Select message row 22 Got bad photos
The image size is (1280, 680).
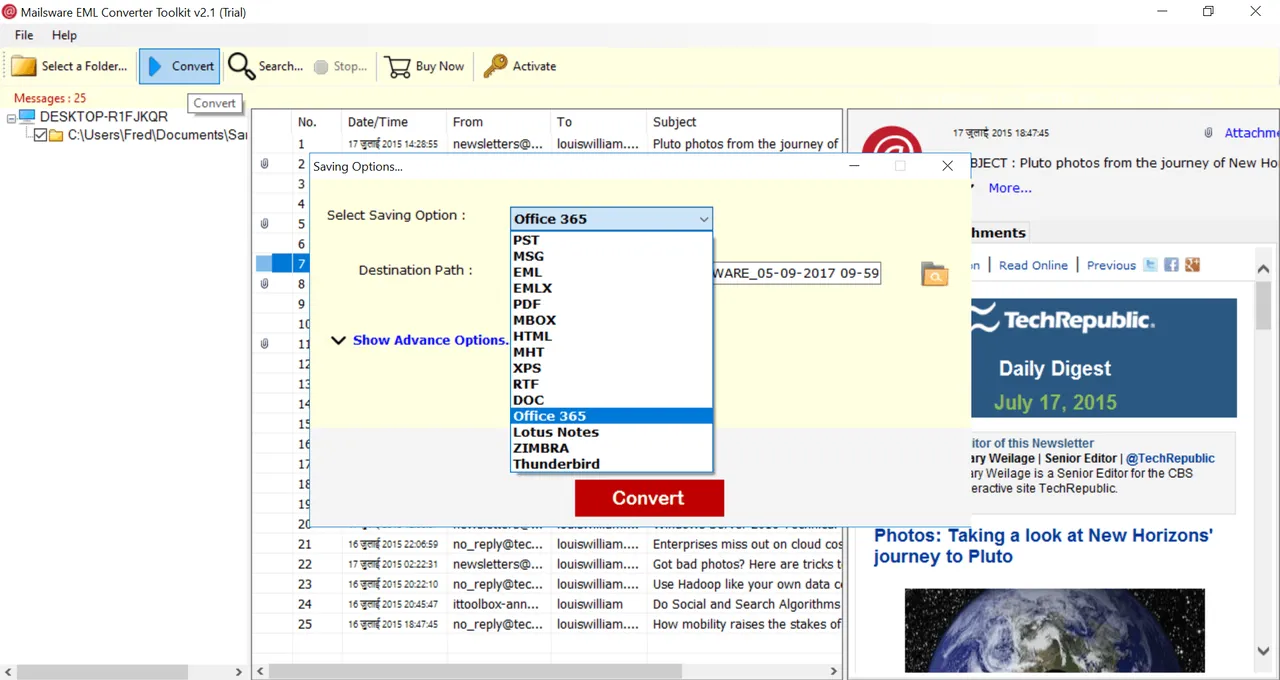[x=548, y=564]
